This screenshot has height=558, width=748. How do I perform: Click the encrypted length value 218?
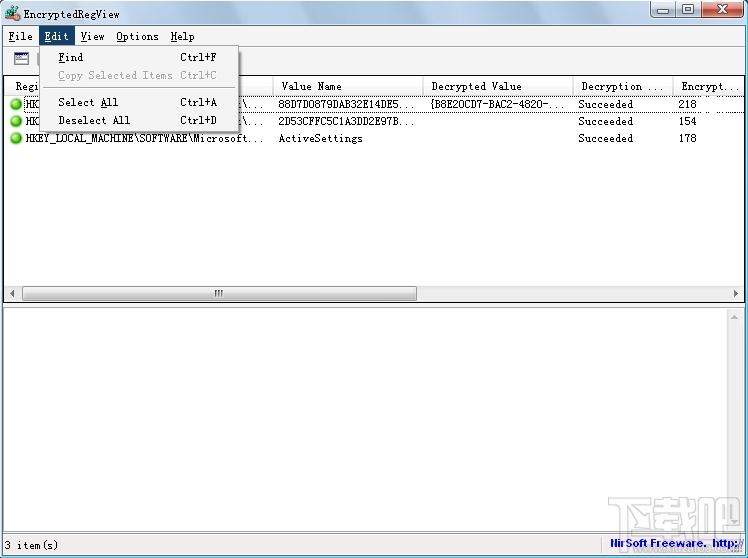687,104
